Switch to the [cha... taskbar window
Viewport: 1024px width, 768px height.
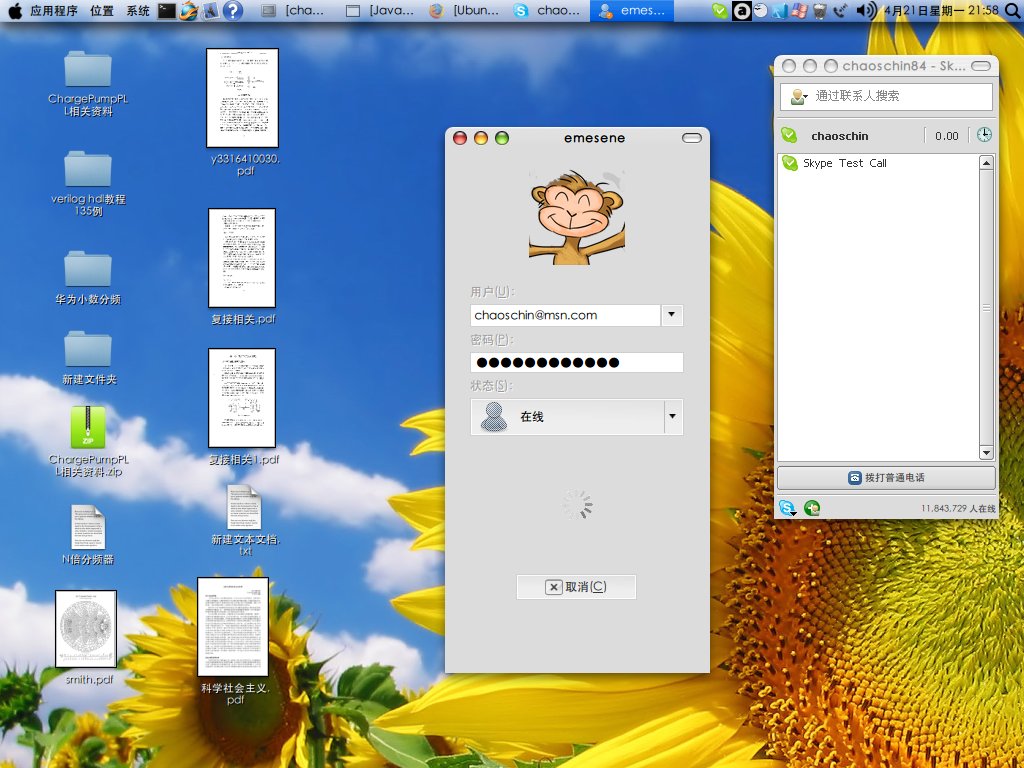(x=293, y=10)
